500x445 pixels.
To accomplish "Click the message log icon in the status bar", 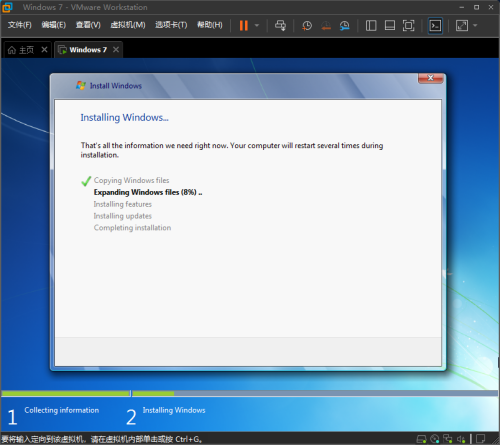I will coord(480,439).
